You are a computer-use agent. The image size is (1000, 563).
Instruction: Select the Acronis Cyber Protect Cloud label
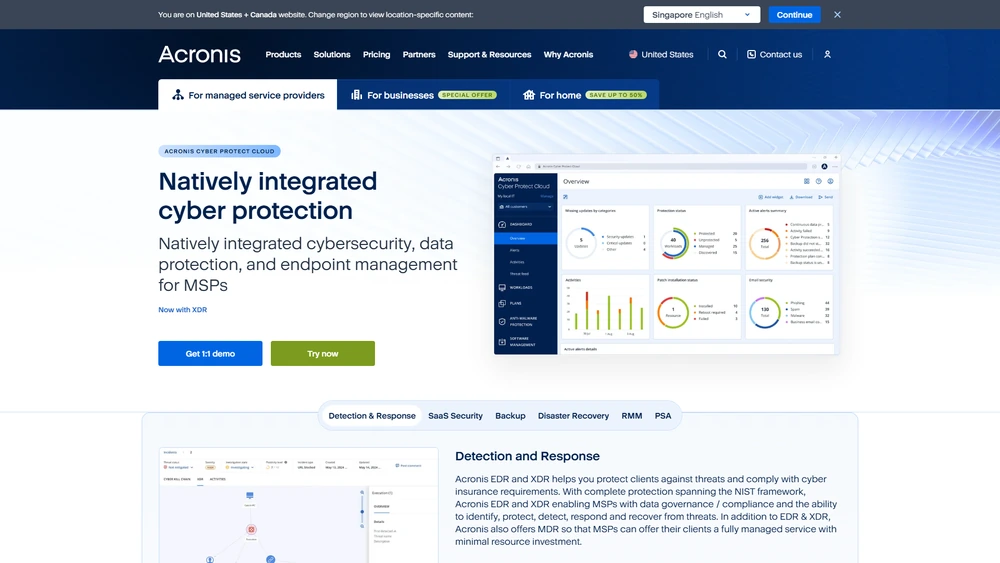tap(219, 151)
